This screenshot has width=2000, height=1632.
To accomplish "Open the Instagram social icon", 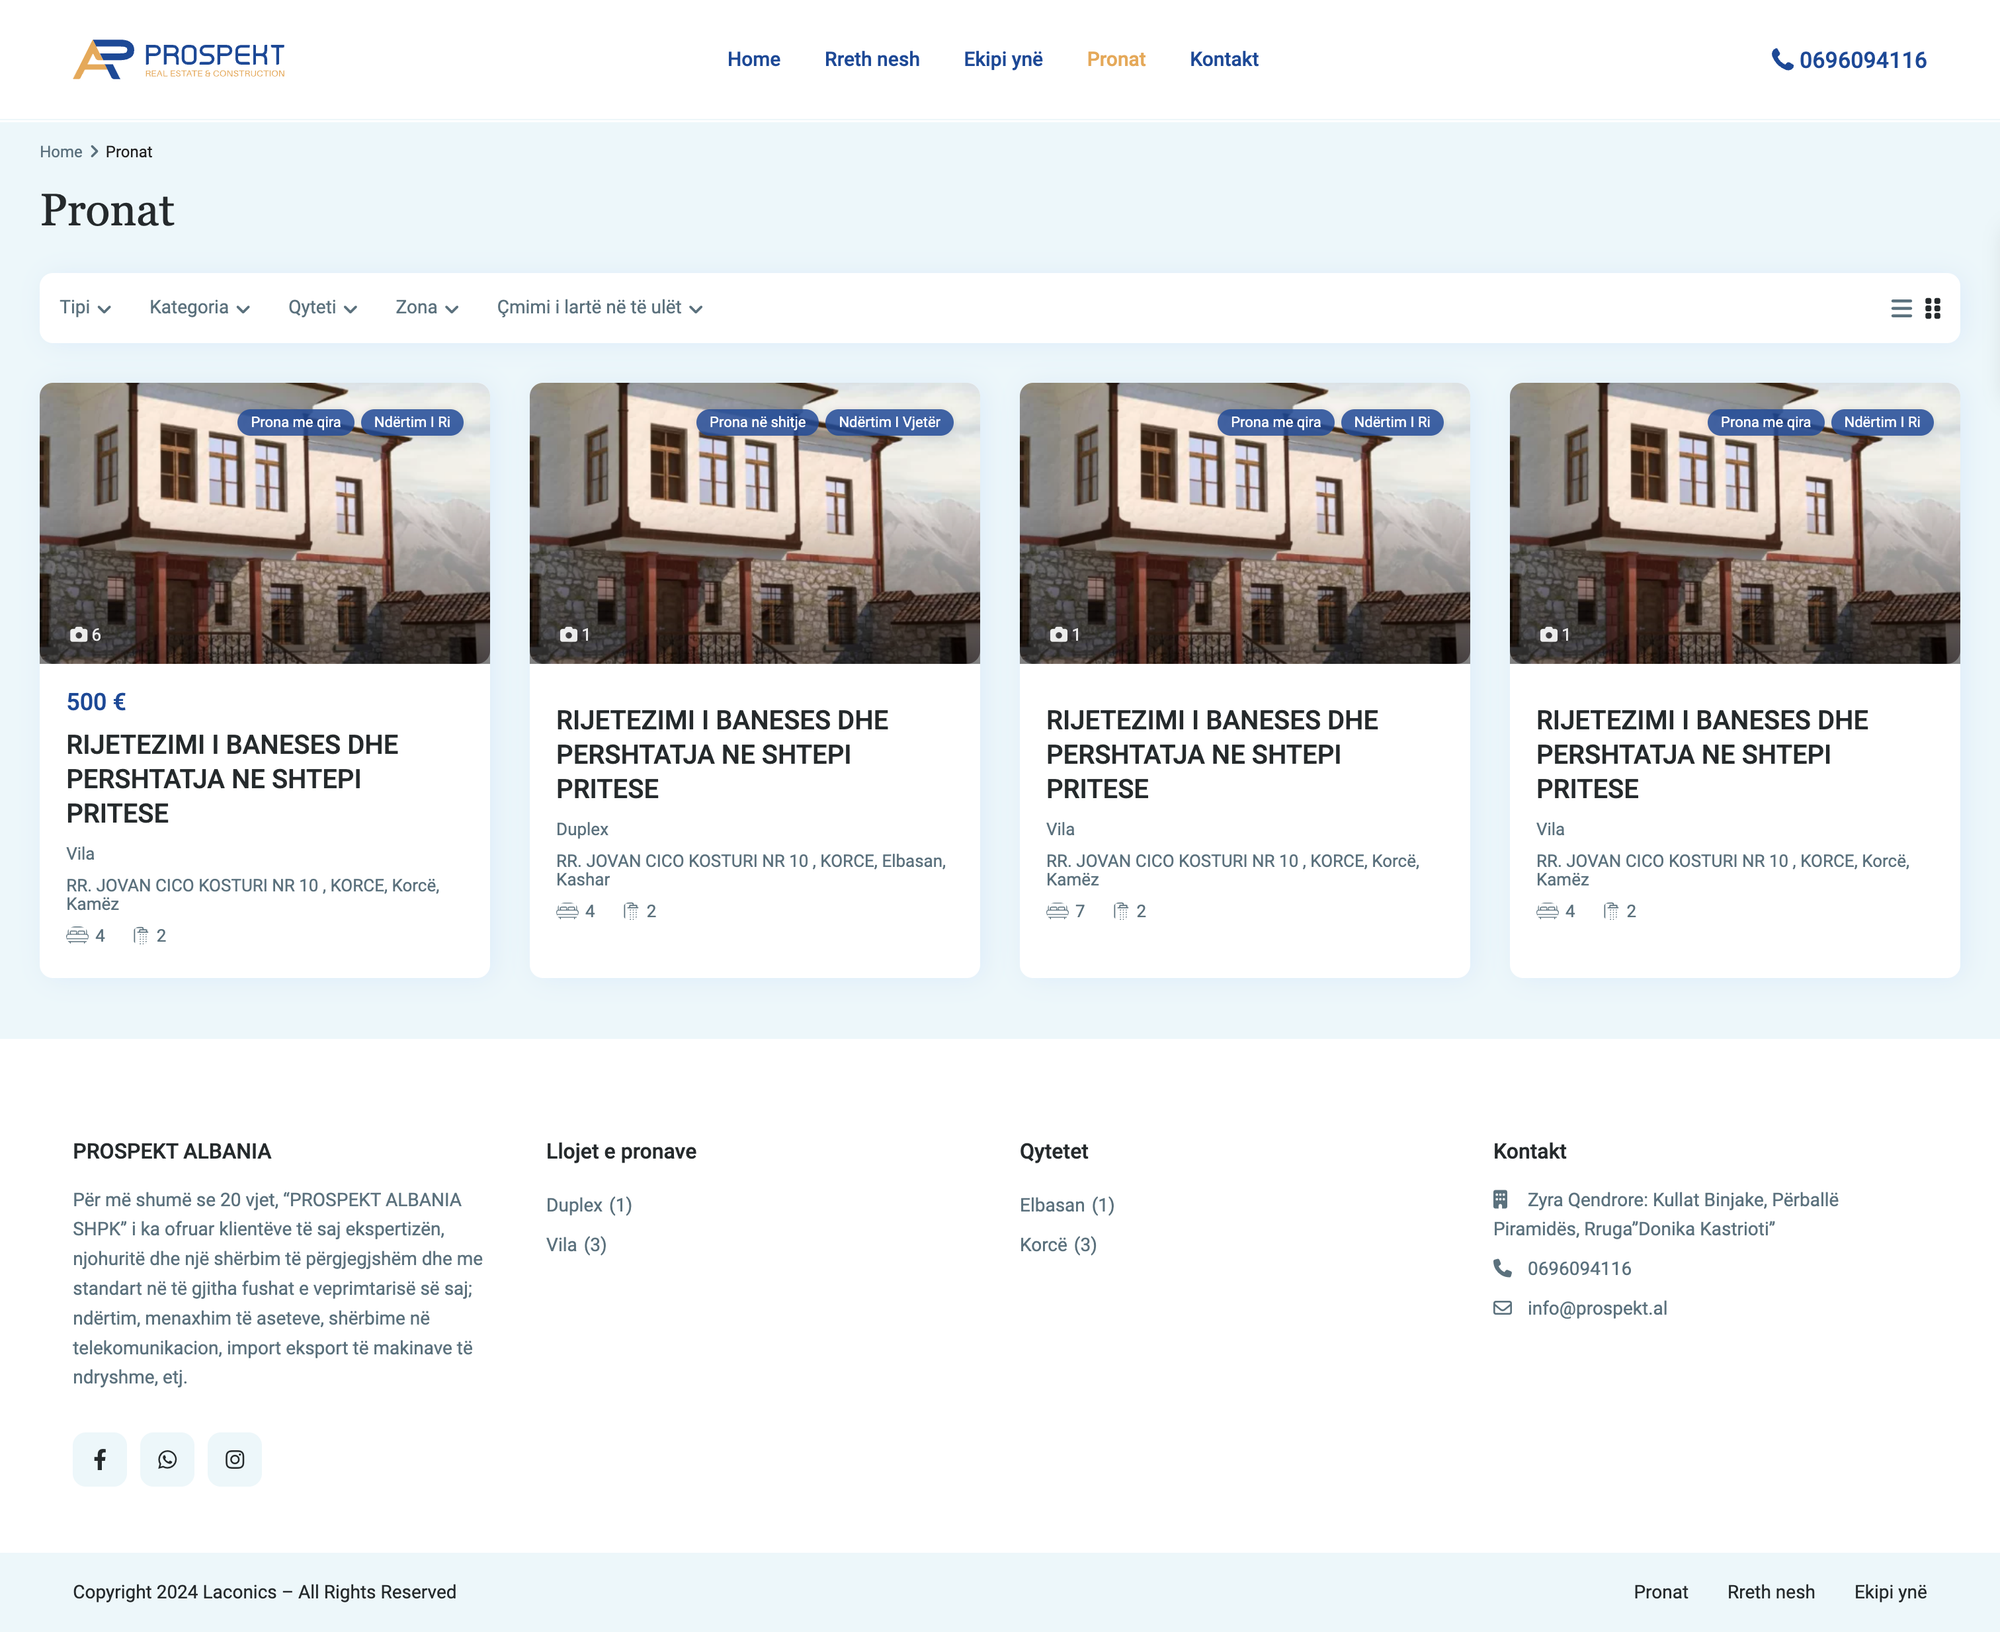I will point(235,1459).
